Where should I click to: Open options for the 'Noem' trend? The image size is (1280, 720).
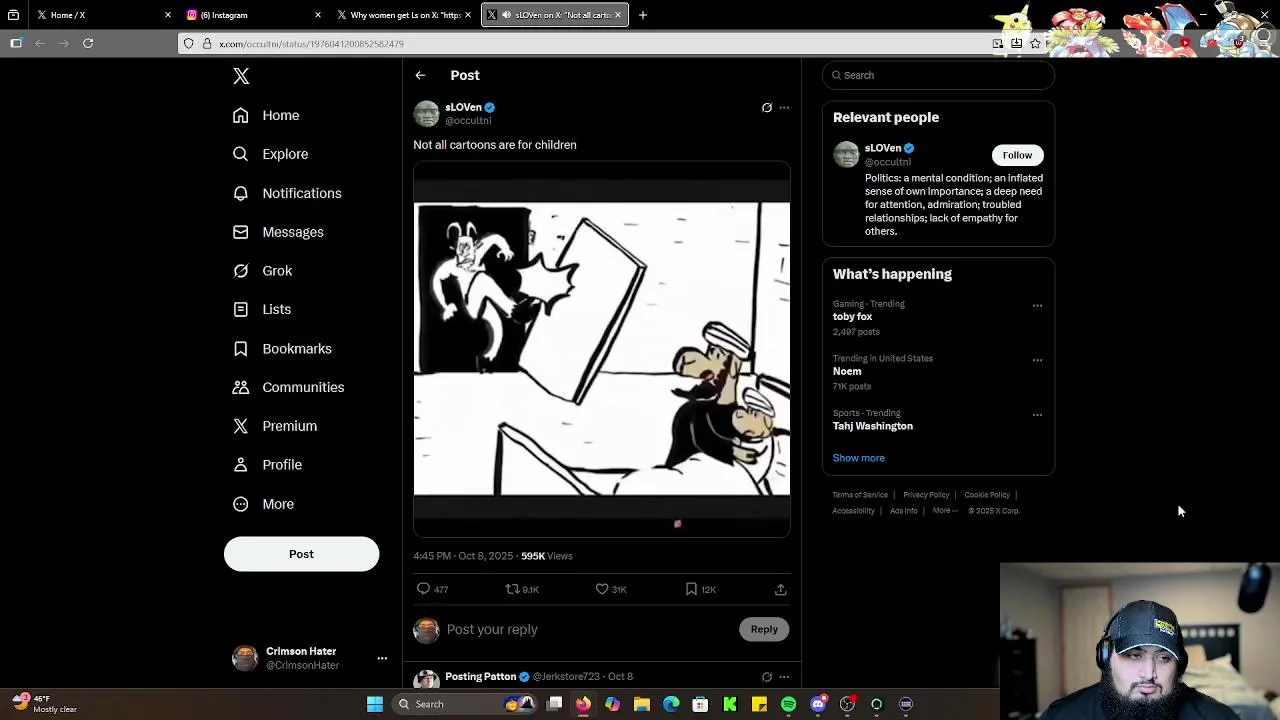click(x=1037, y=360)
